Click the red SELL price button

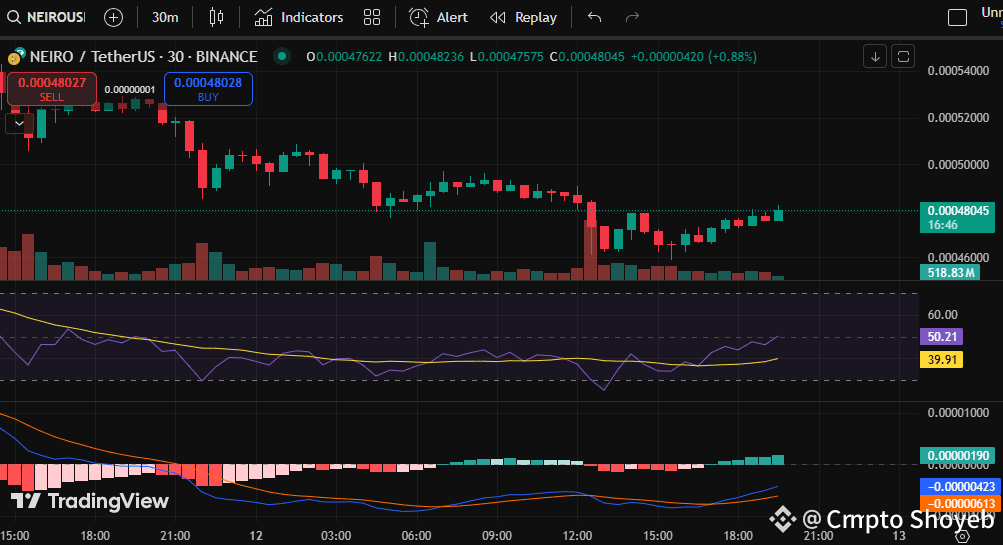click(52, 89)
